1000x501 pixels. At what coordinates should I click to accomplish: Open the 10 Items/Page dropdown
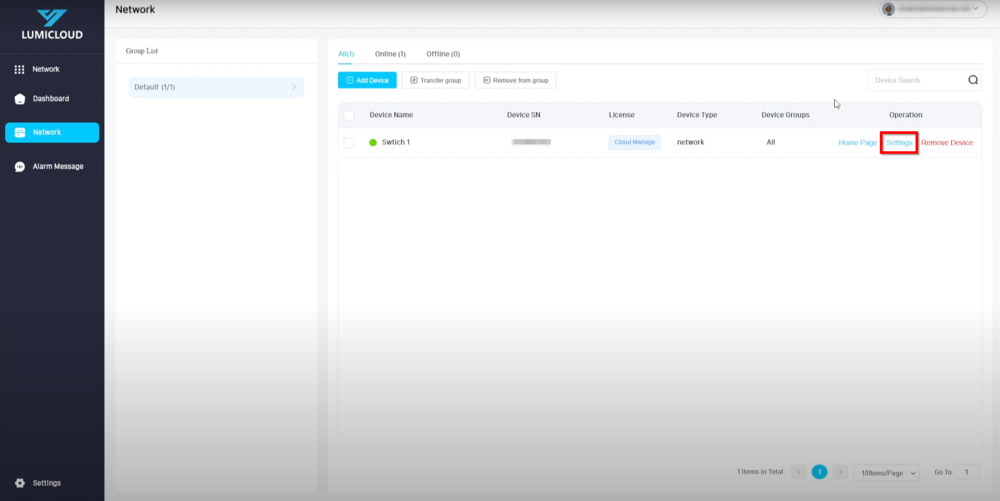pos(888,472)
